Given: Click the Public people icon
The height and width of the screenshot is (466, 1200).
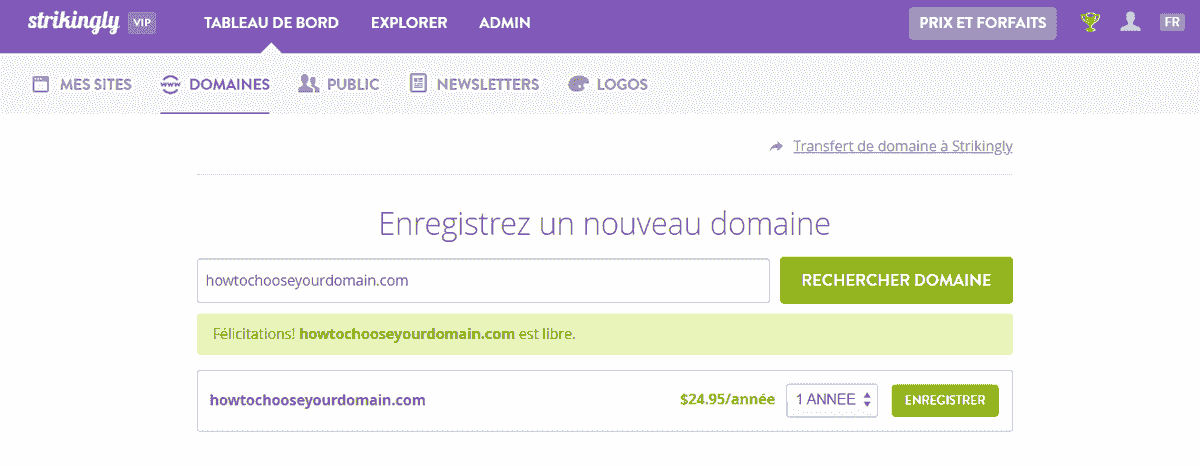Looking at the screenshot, I should pyautogui.click(x=308, y=84).
